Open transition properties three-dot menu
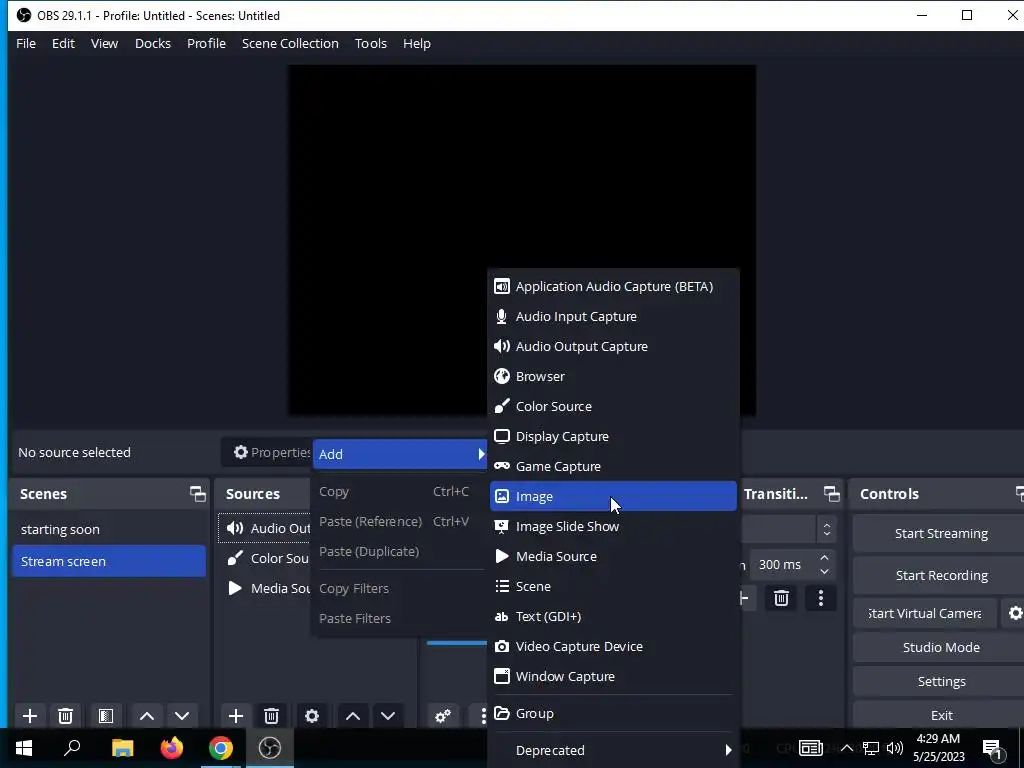This screenshot has height=768, width=1024. point(821,598)
